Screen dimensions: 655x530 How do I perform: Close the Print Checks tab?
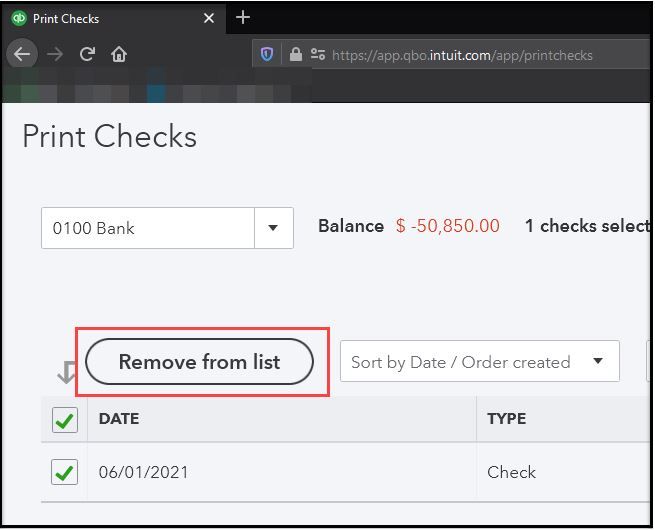click(x=209, y=18)
